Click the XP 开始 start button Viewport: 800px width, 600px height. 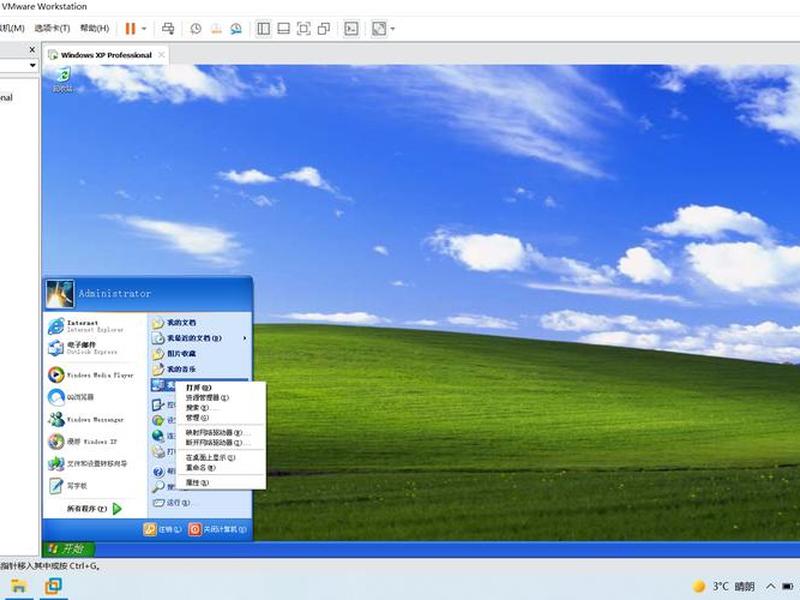pos(68,549)
